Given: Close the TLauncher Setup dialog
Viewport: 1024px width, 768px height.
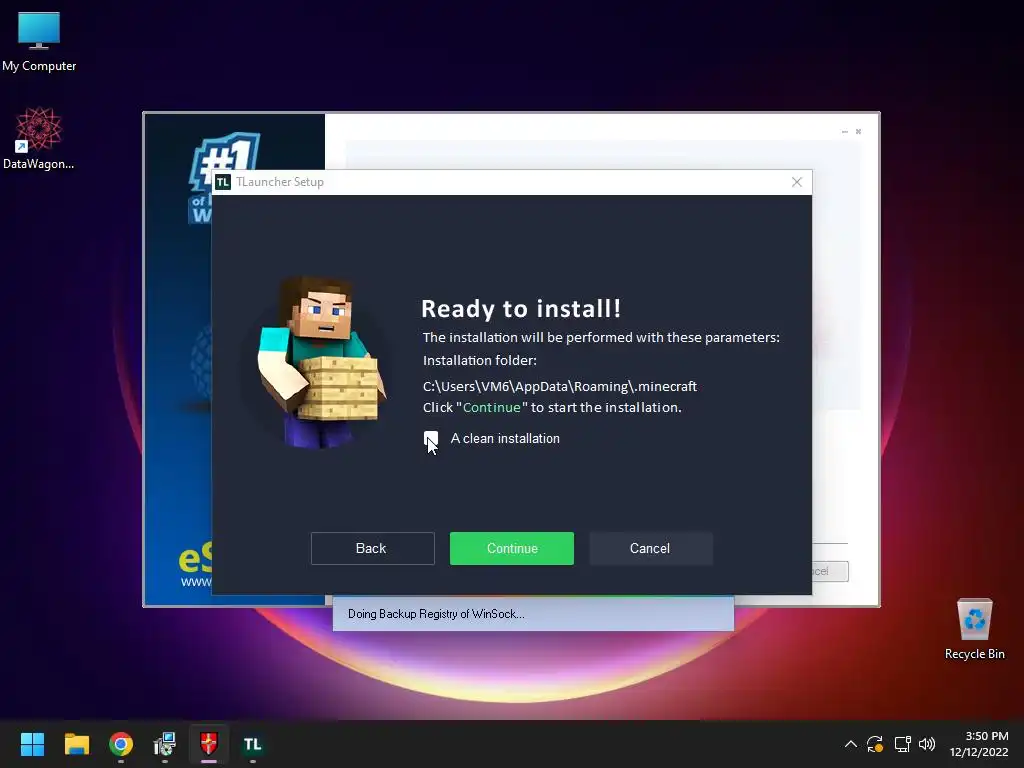Looking at the screenshot, I should point(797,182).
